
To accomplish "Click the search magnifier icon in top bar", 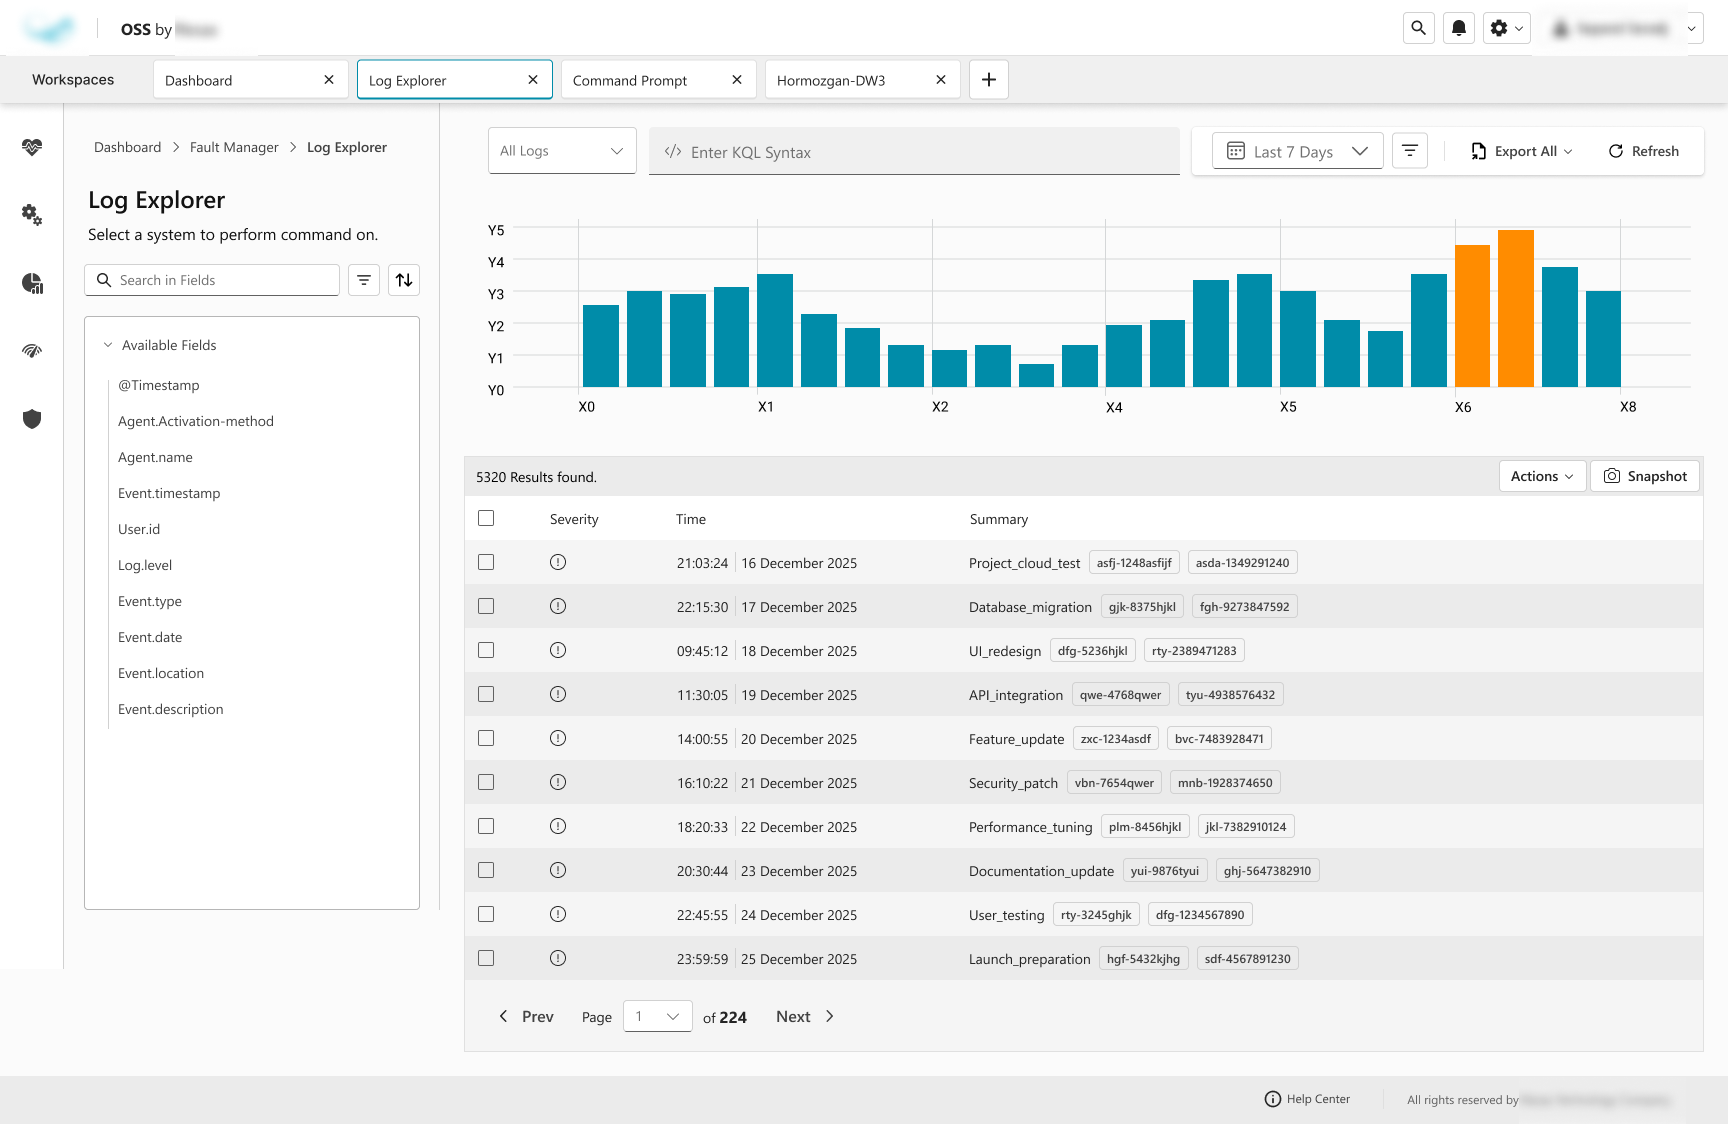I will click(1418, 28).
